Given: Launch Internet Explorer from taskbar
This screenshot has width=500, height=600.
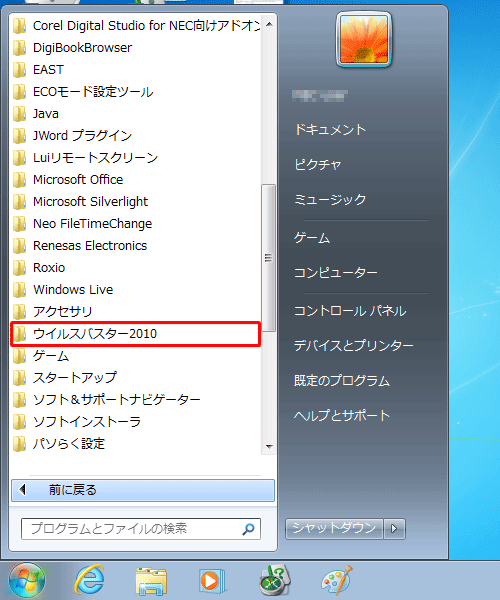Looking at the screenshot, I should pos(89,580).
